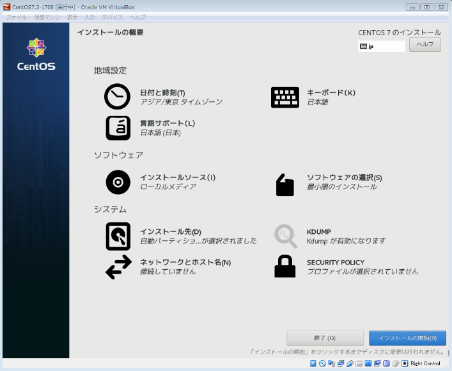
Task: Open ネットワークとホスト名 arrows icon
Action: (118, 267)
